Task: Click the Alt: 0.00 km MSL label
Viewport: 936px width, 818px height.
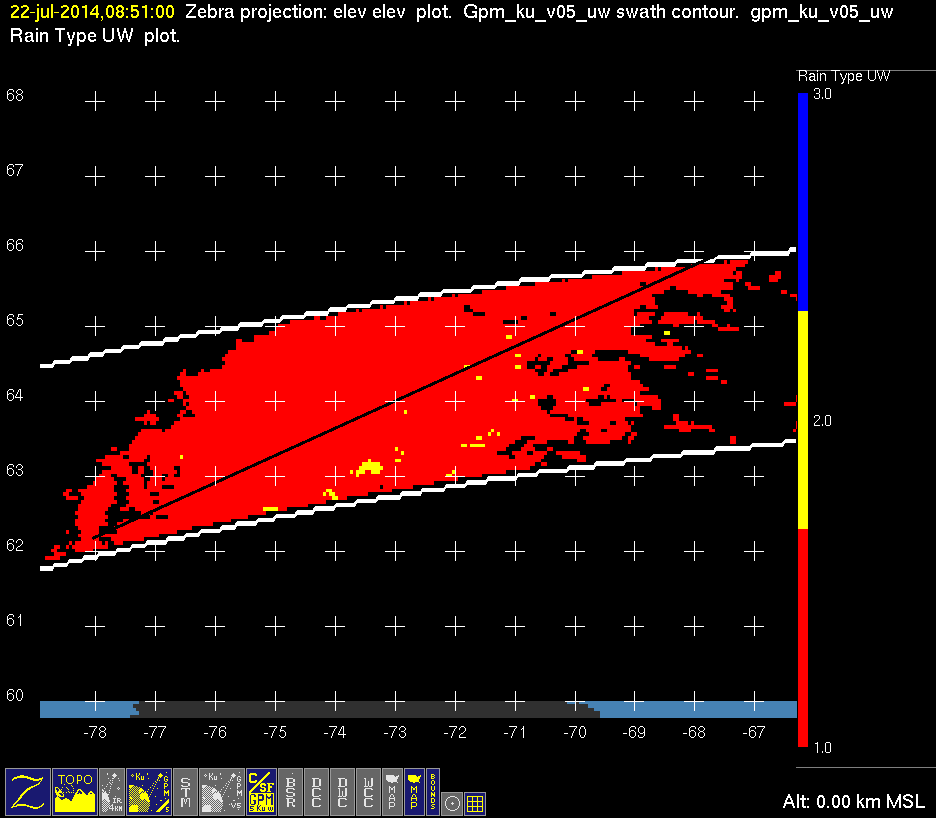Action: pyautogui.click(x=853, y=802)
